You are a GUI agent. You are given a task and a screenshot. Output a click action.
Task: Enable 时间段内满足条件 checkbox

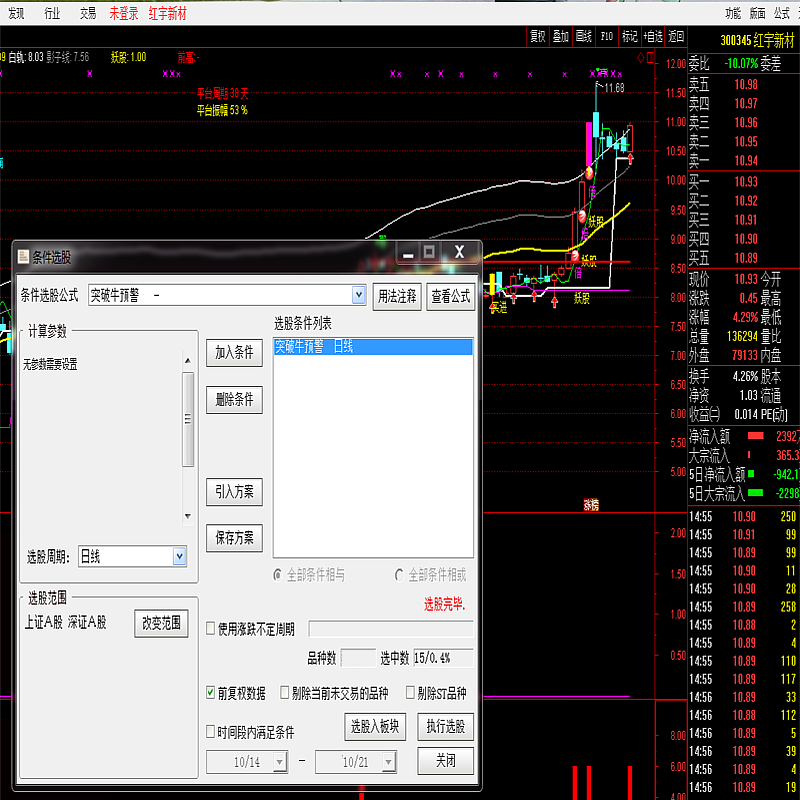pos(211,731)
